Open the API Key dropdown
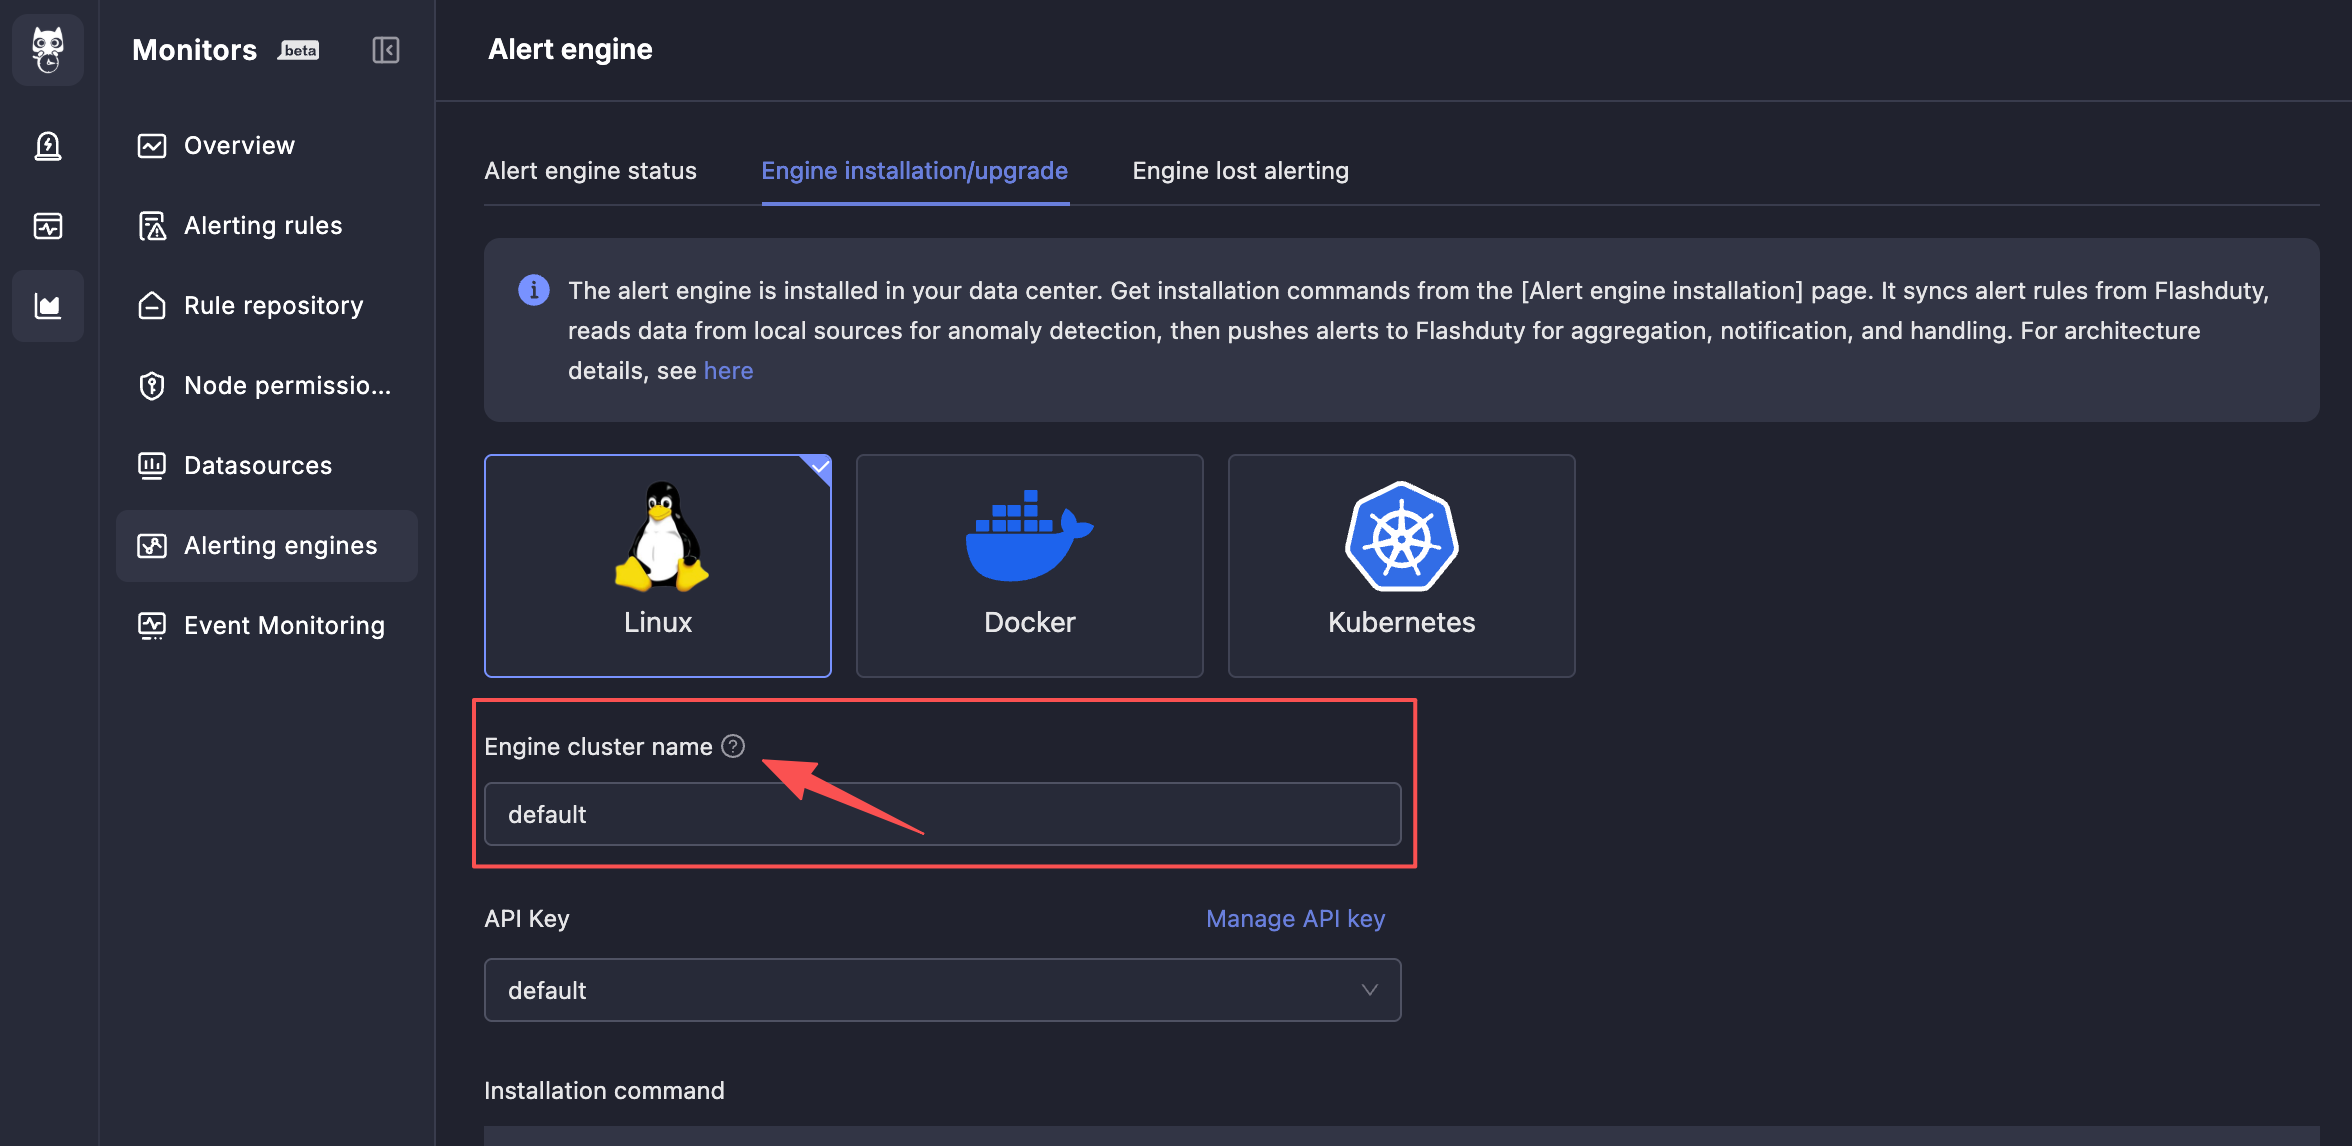Image resolution: width=2352 pixels, height=1146 pixels. click(920, 990)
